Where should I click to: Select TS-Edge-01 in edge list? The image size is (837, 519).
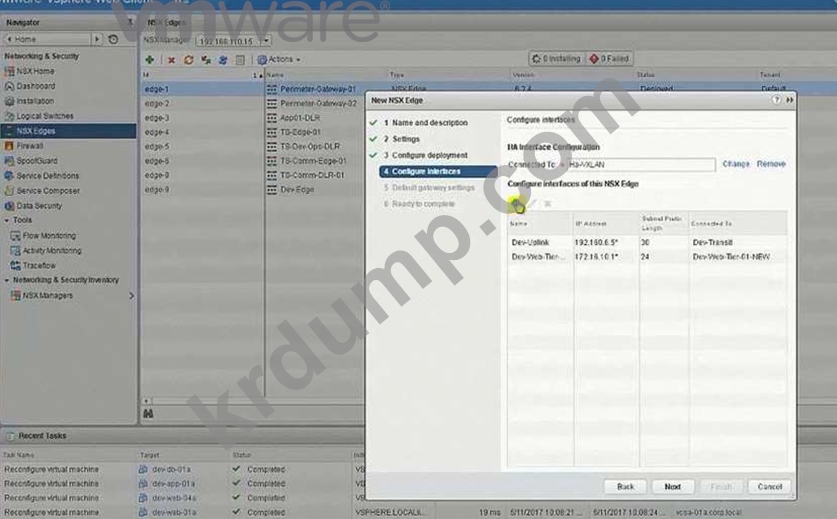tap(301, 132)
